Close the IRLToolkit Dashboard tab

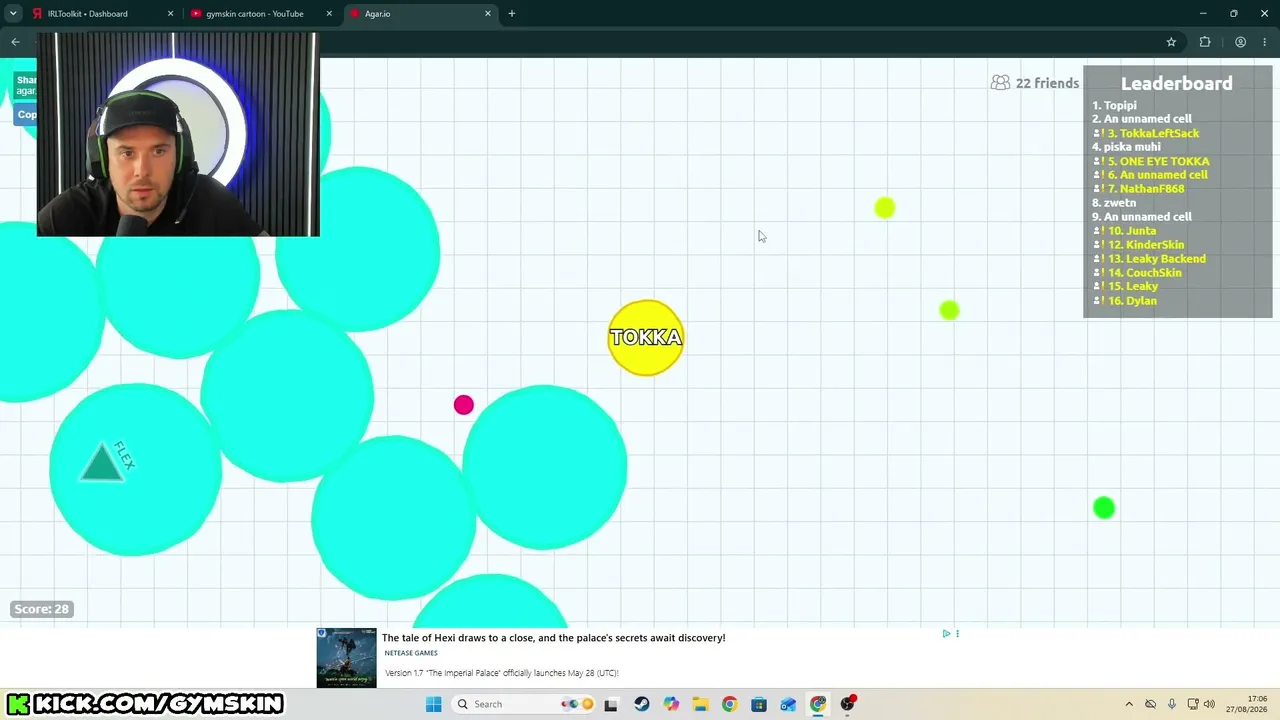point(170,14)
